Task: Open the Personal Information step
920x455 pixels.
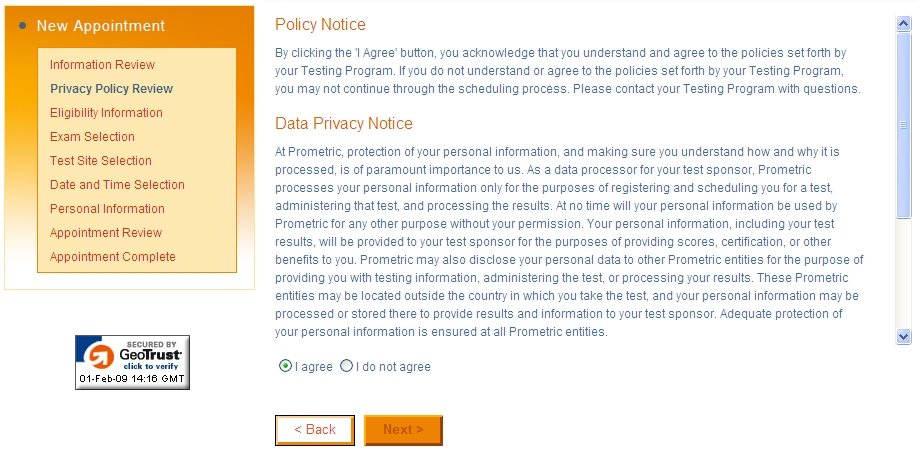Action: (x=107, y=209)
